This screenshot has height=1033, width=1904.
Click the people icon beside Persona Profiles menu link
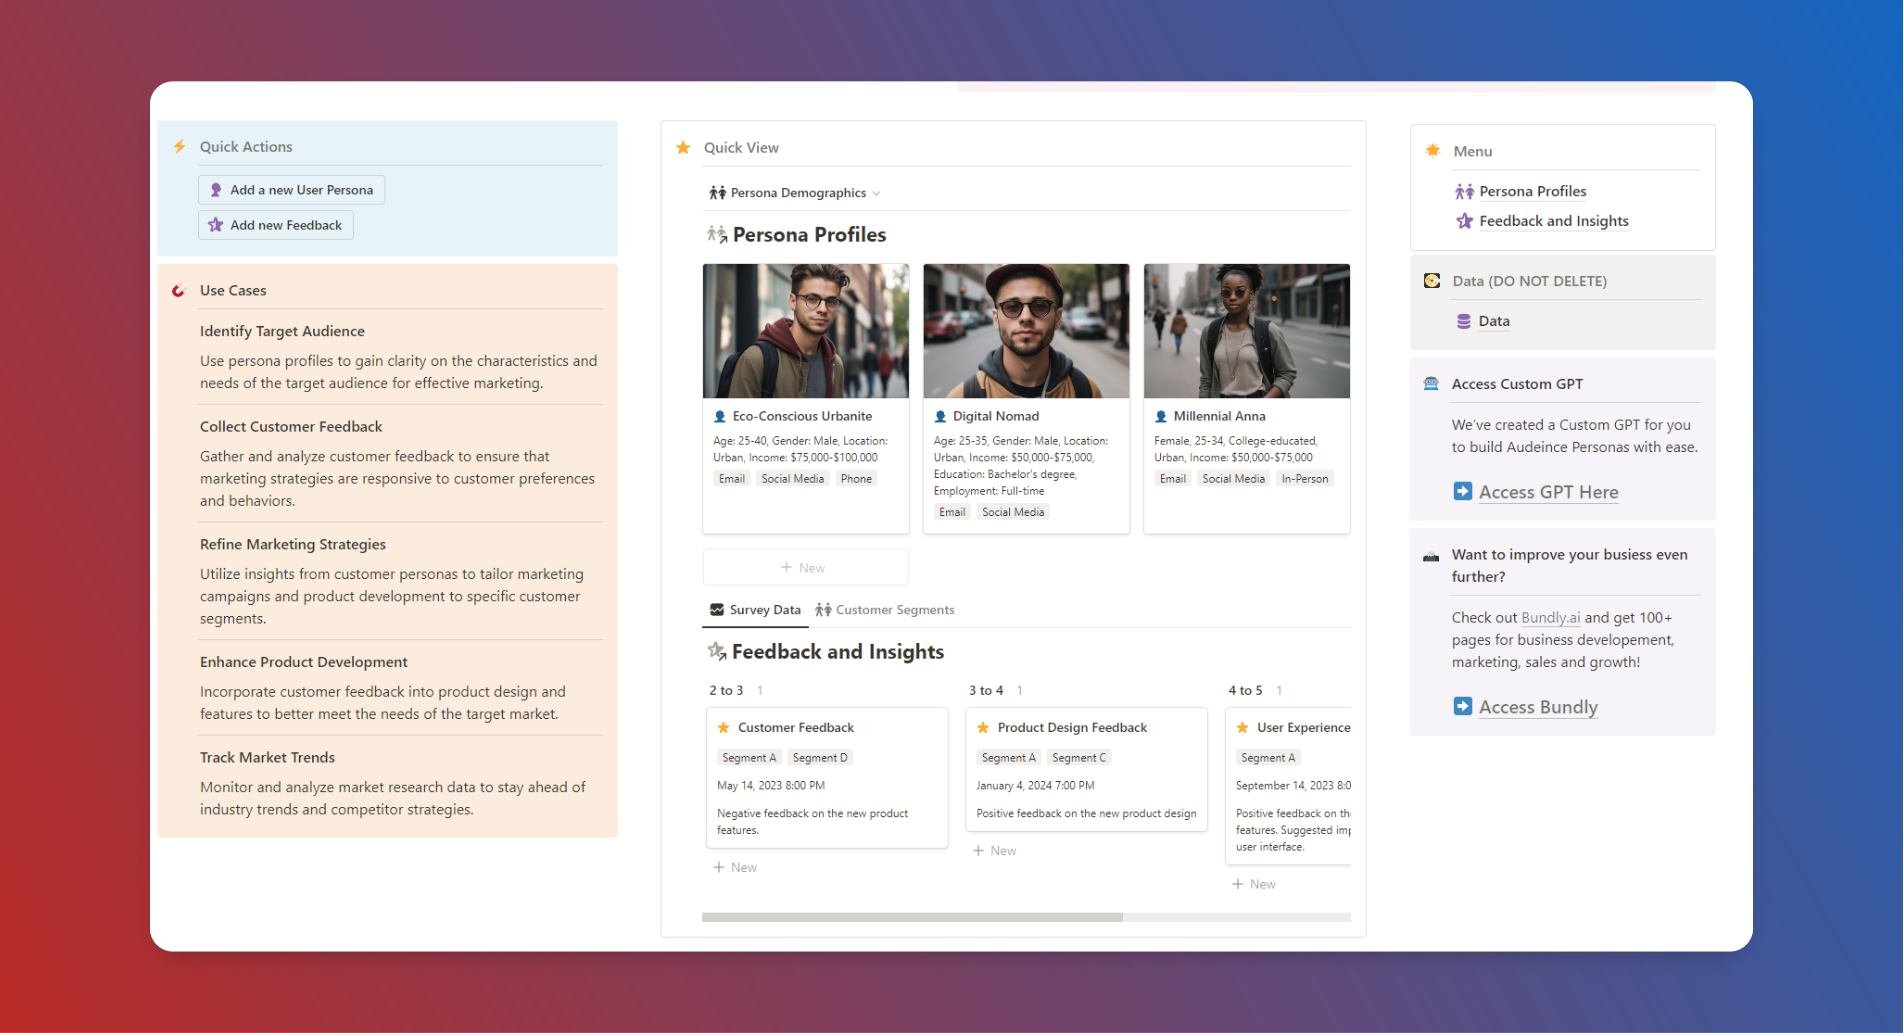point(1465,192)
